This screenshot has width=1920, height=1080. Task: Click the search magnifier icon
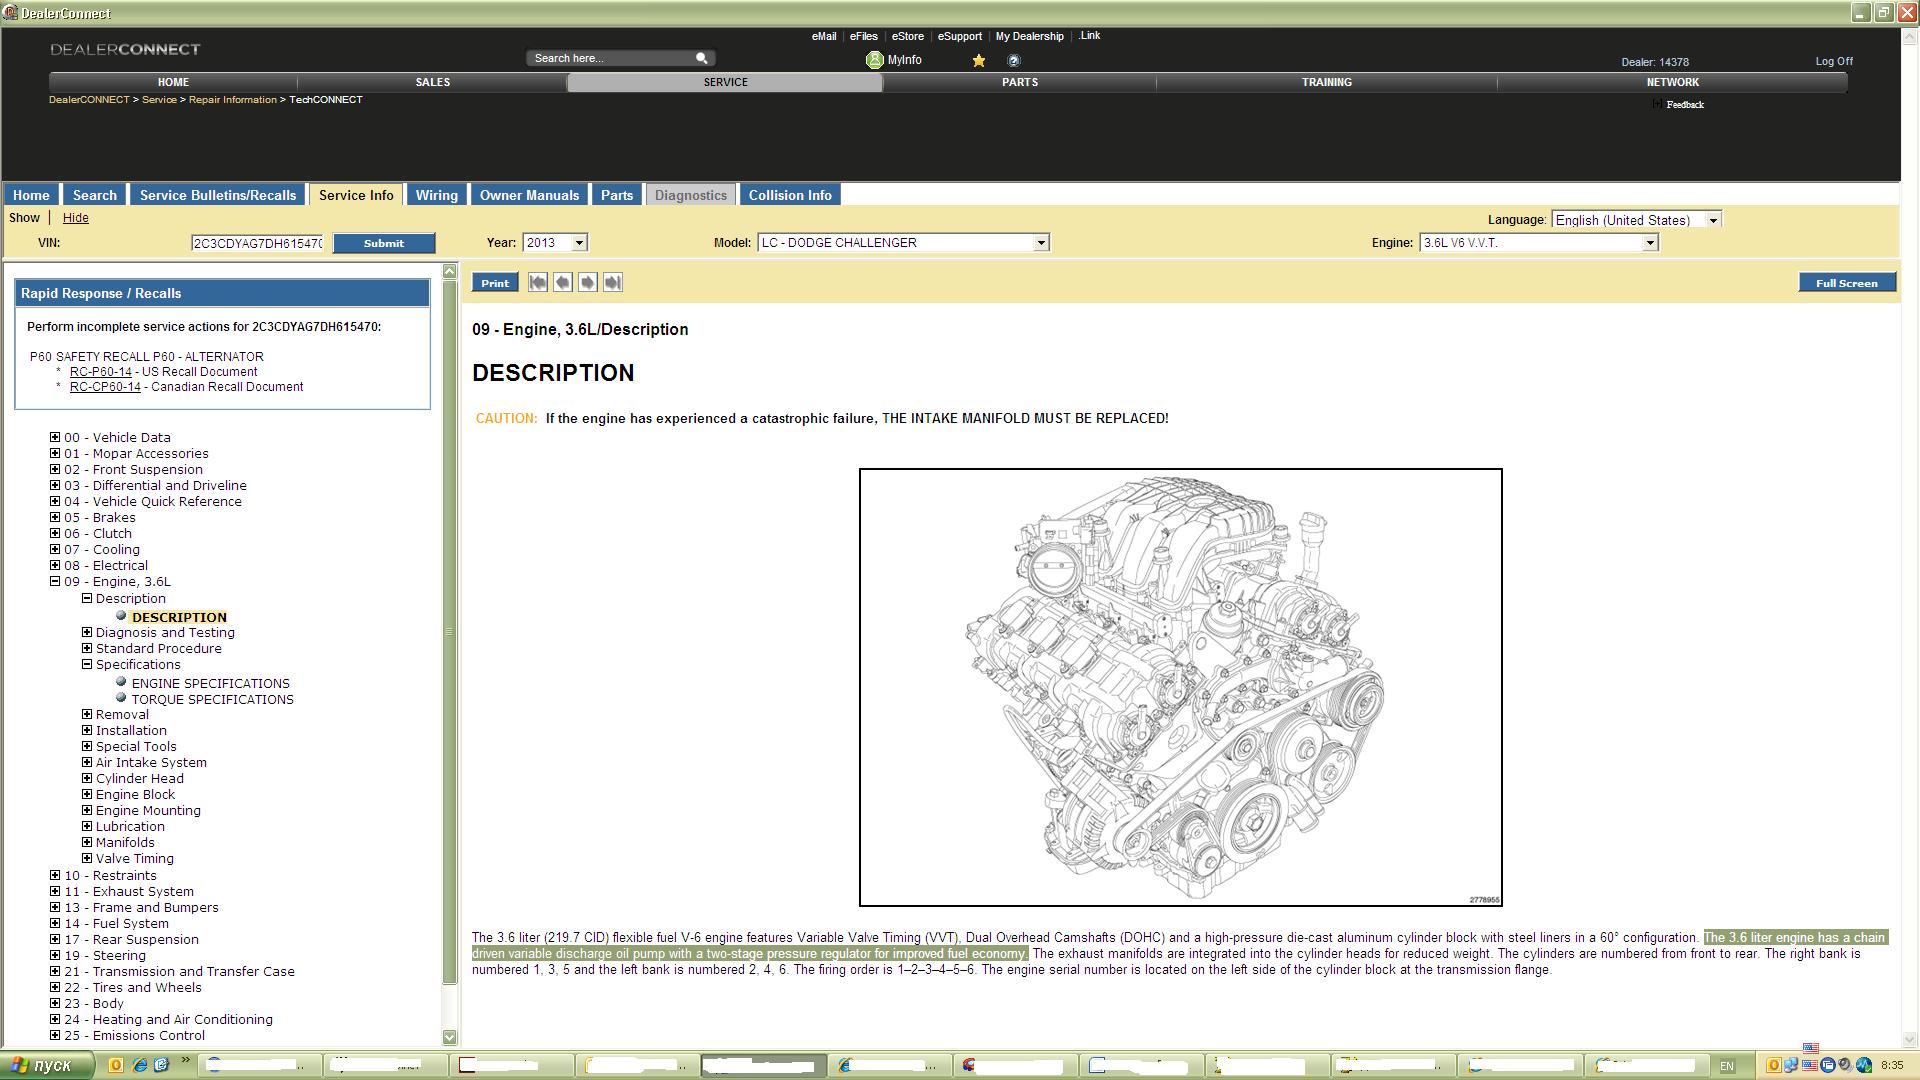(702, 58)
